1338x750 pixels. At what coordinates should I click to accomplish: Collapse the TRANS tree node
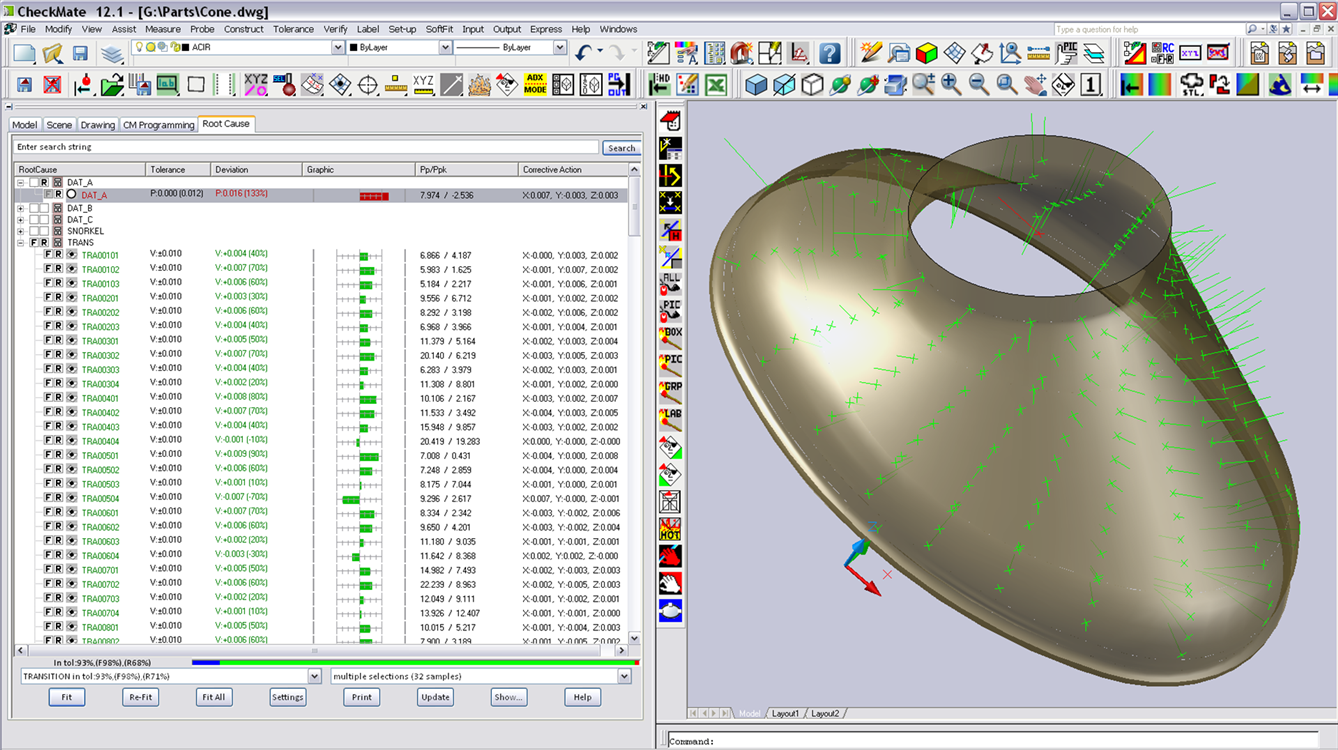tap(20, 243)
